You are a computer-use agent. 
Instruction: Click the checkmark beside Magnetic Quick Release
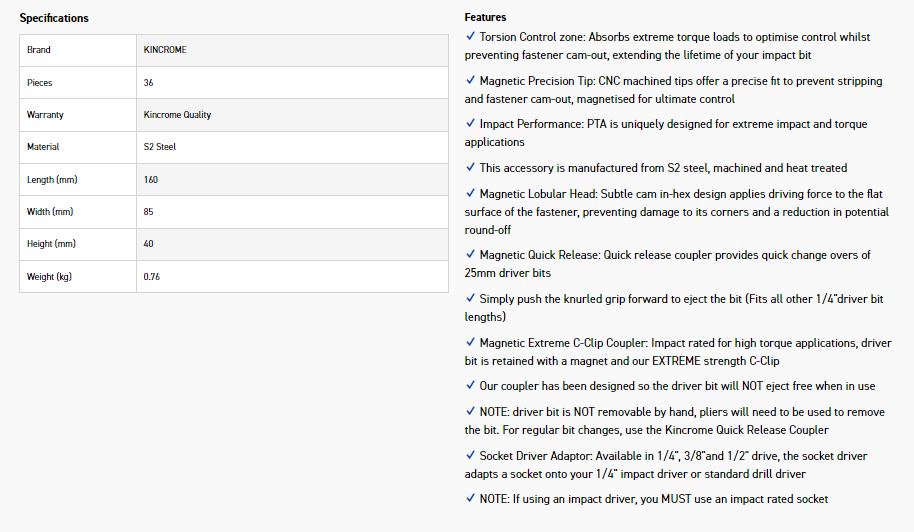click(x=470, y=255)
